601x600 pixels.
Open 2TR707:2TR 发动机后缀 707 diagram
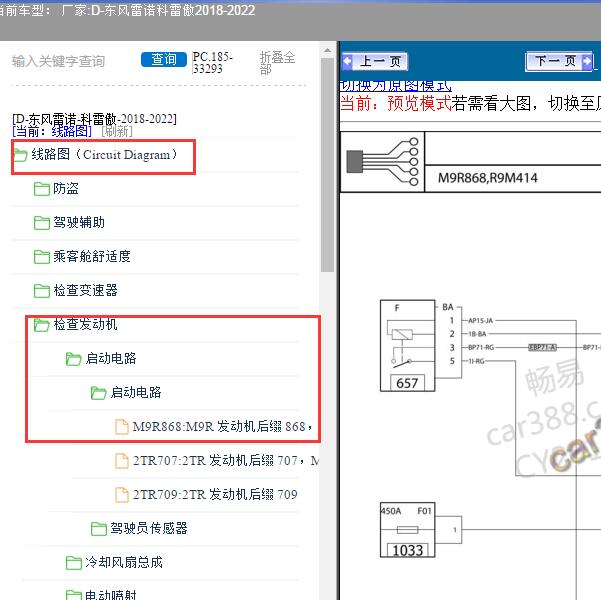point(226,460)
